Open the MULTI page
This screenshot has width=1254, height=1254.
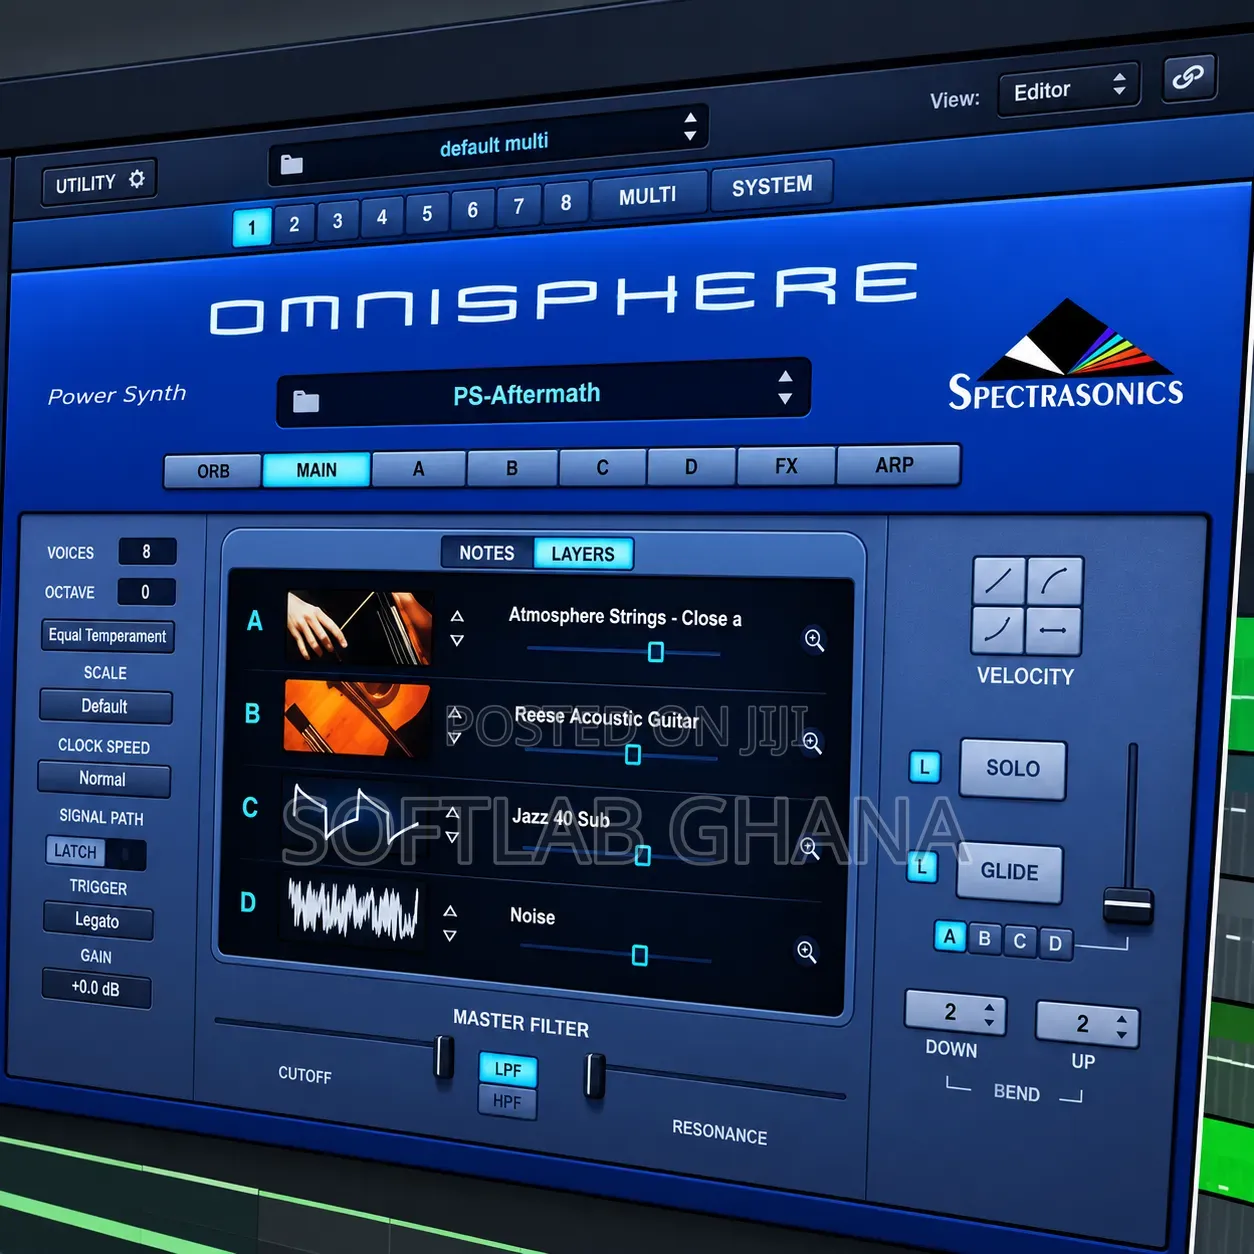click(x=648, y=196)
